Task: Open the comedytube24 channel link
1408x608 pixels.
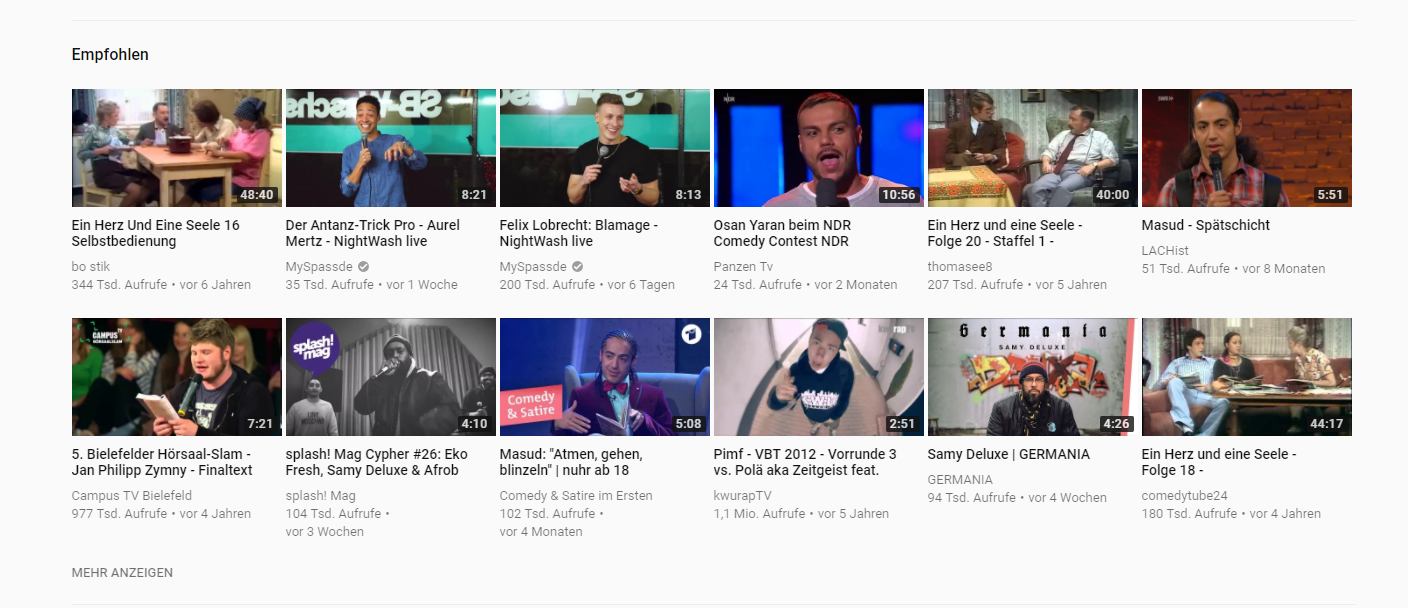Action: pyautogui.click(x=1184, y=496)
